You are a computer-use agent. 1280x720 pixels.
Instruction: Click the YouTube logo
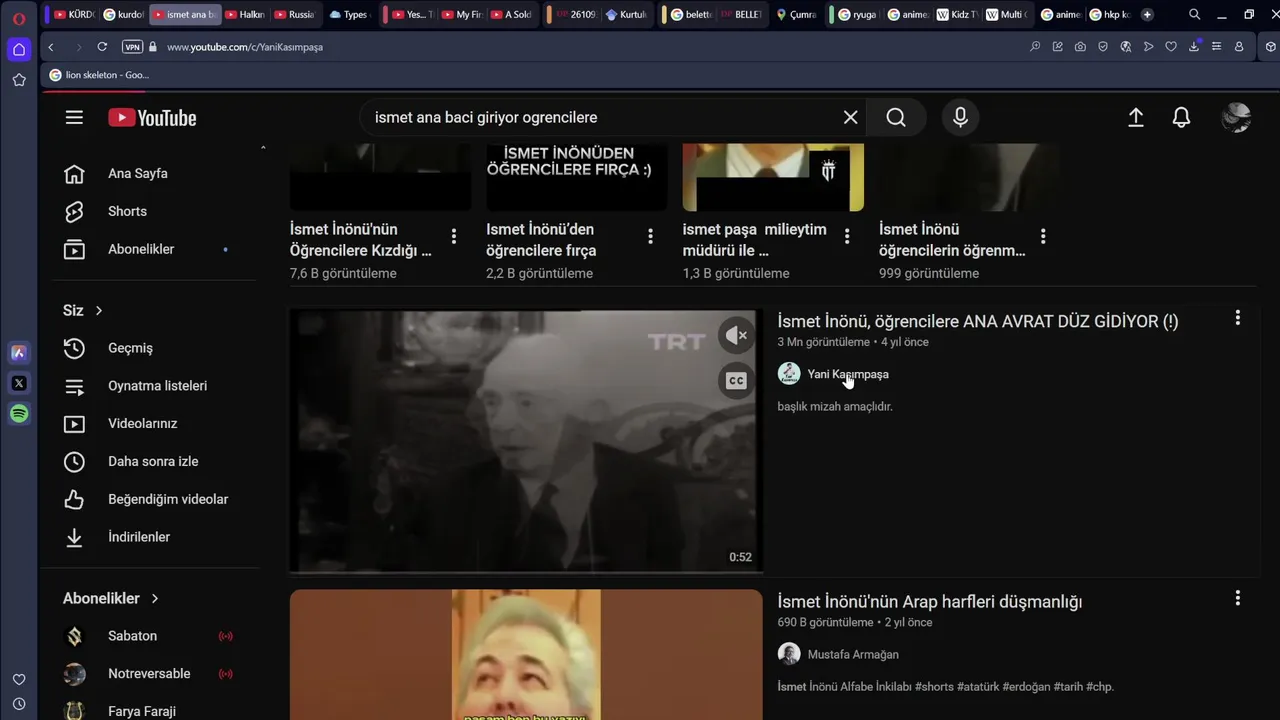(x=152, y=118)
